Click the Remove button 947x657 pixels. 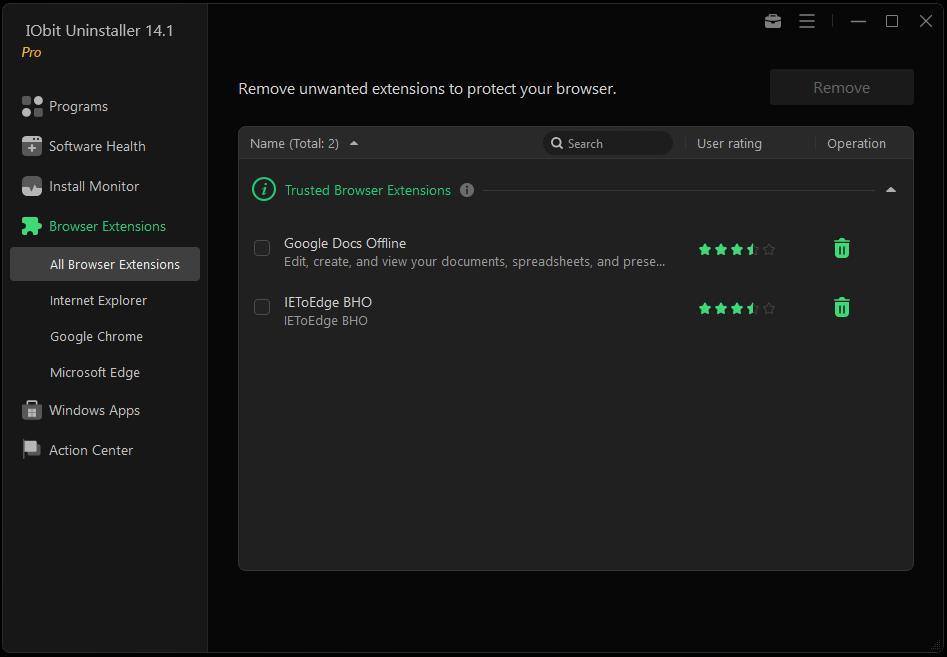click(841, 87)
